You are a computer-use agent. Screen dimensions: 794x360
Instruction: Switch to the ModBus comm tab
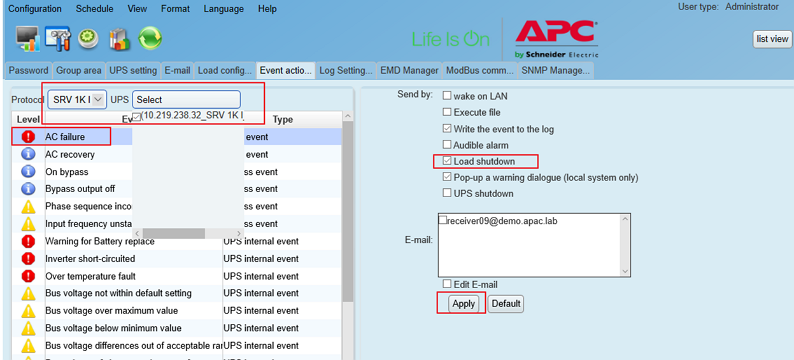click(480, 71)
